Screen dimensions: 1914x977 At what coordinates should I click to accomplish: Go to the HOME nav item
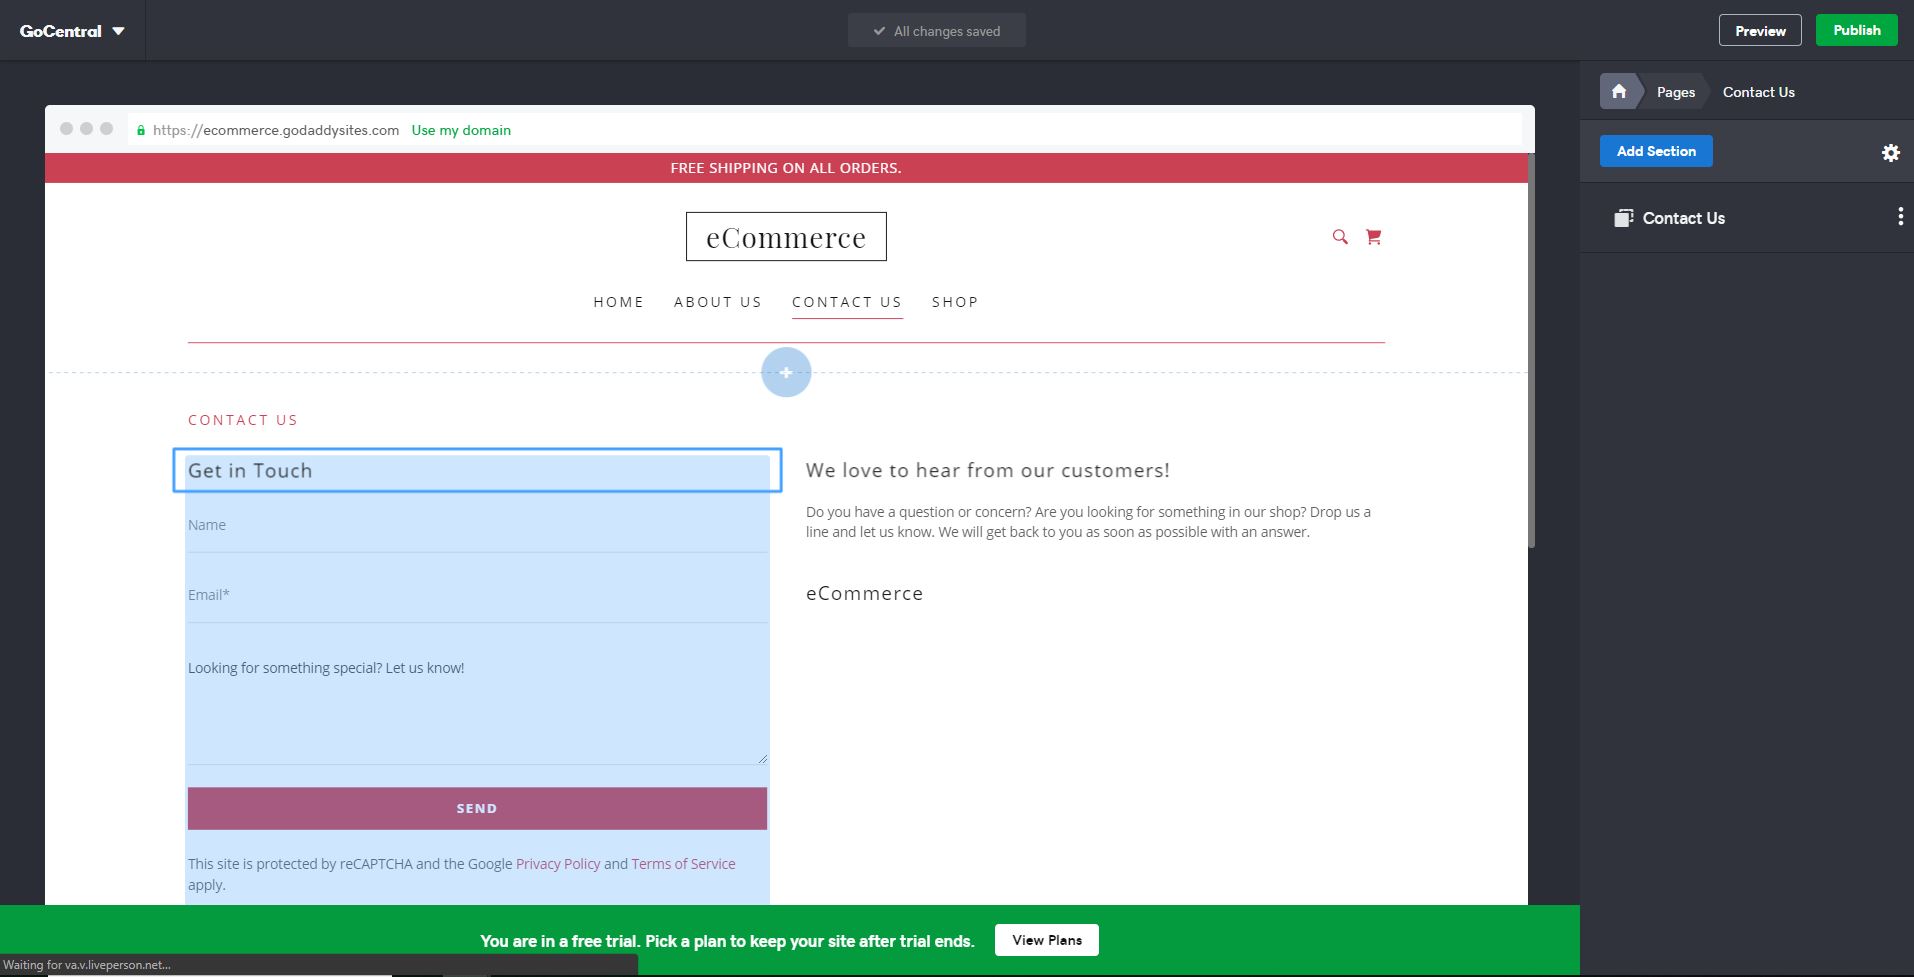point(618,302)
